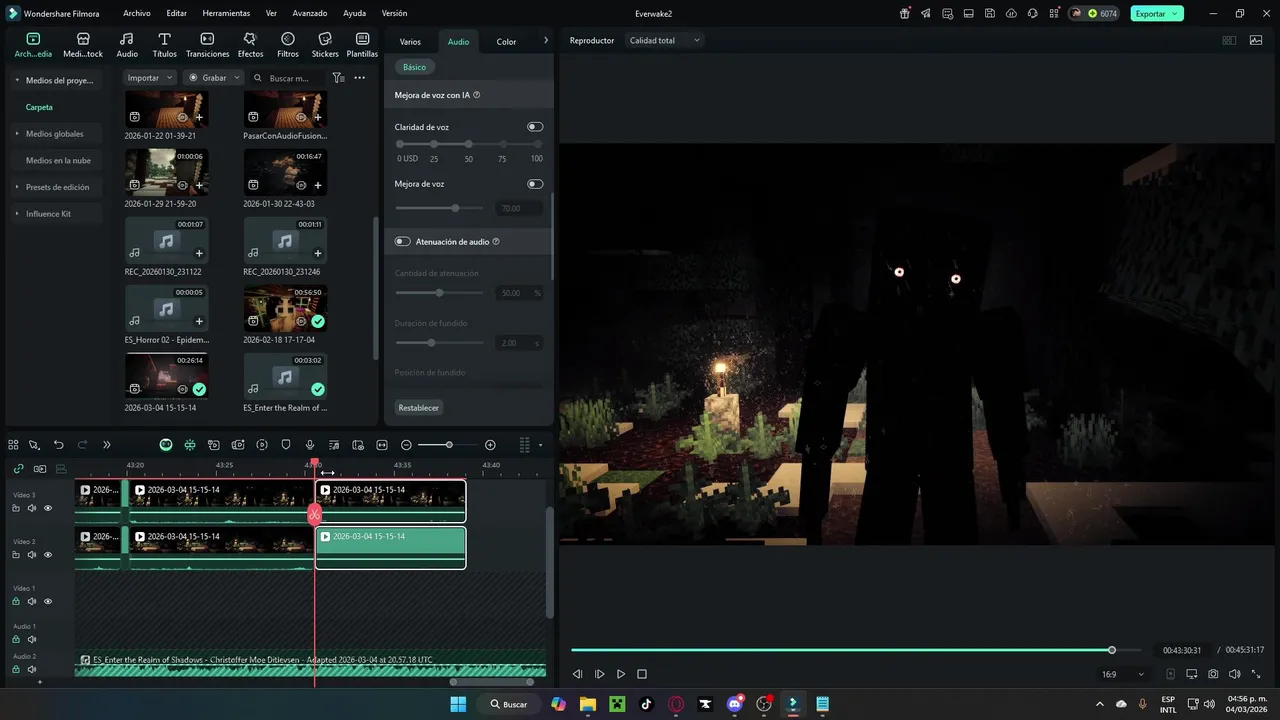
Task: Click the zoom-out minus icon on timeline
Action: [x=406, y=445]
